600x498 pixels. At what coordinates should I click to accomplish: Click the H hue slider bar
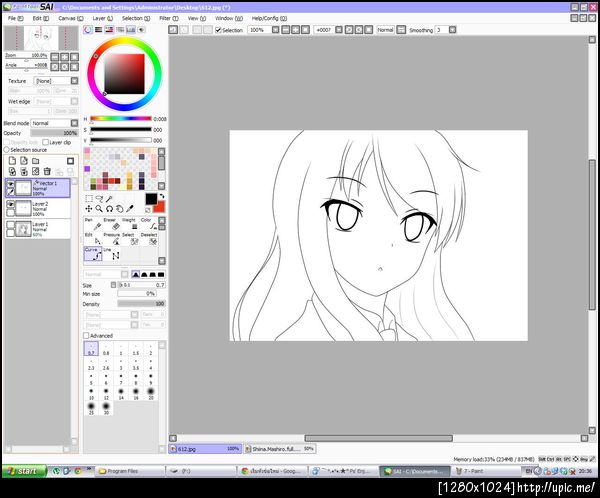[x=121, y=119]
